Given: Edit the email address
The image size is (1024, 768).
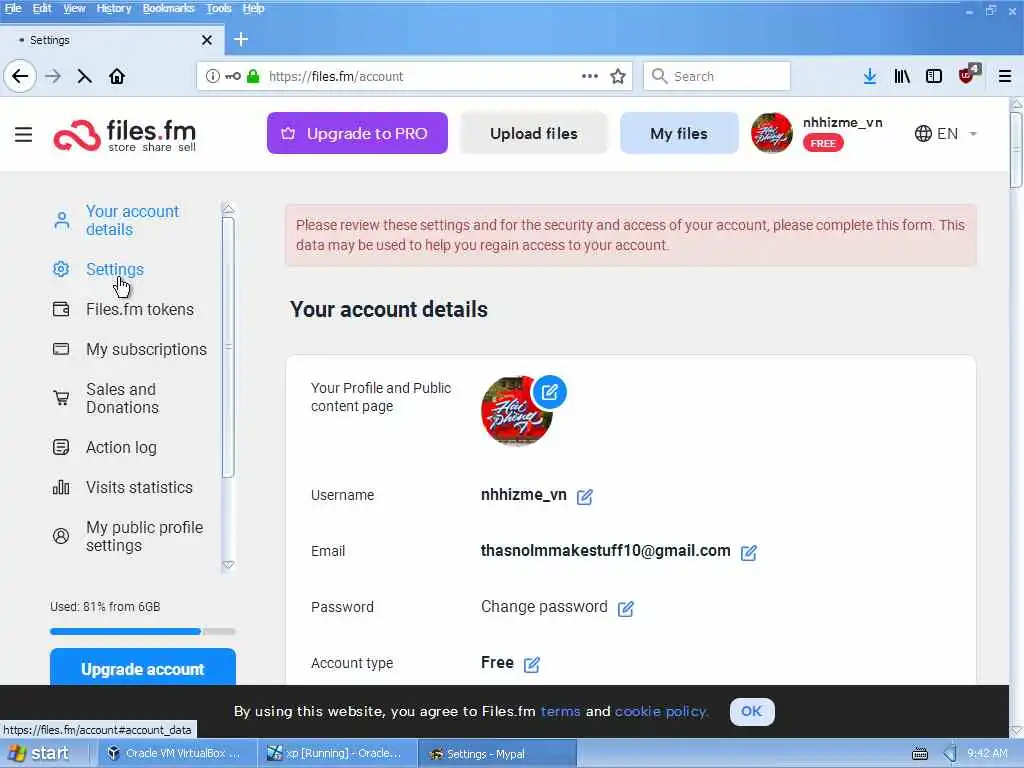Looking at the screenshot, I should tap(748, 552).
